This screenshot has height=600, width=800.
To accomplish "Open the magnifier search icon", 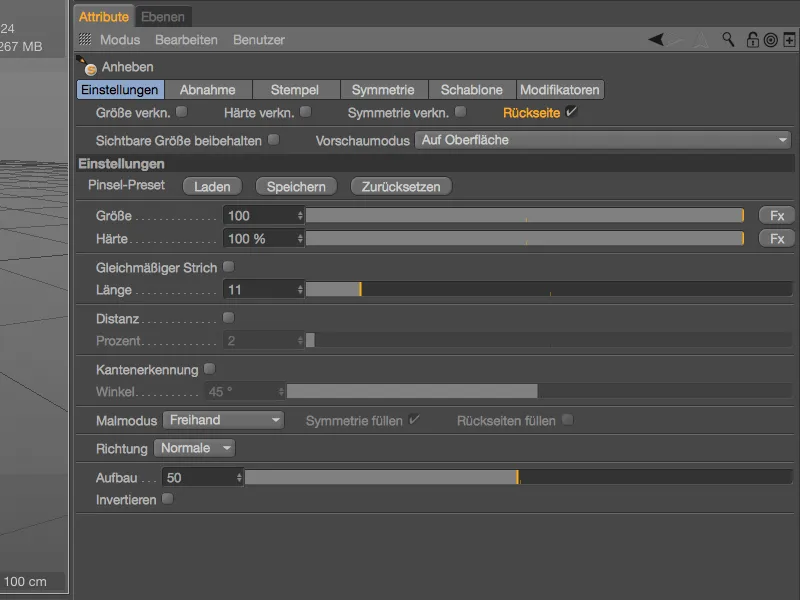I will [728, 39].
